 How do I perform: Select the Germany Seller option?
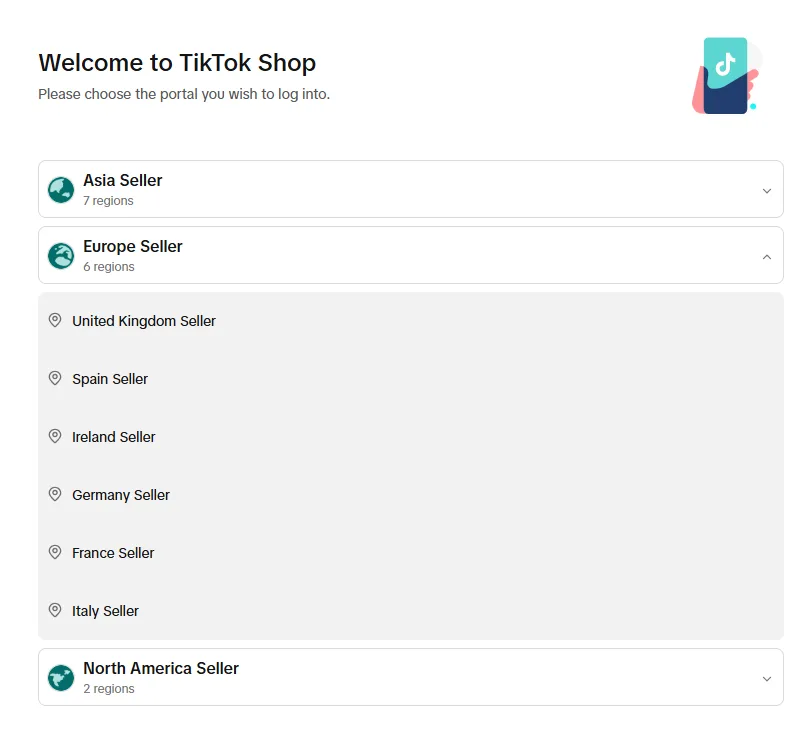click(121, 495)
